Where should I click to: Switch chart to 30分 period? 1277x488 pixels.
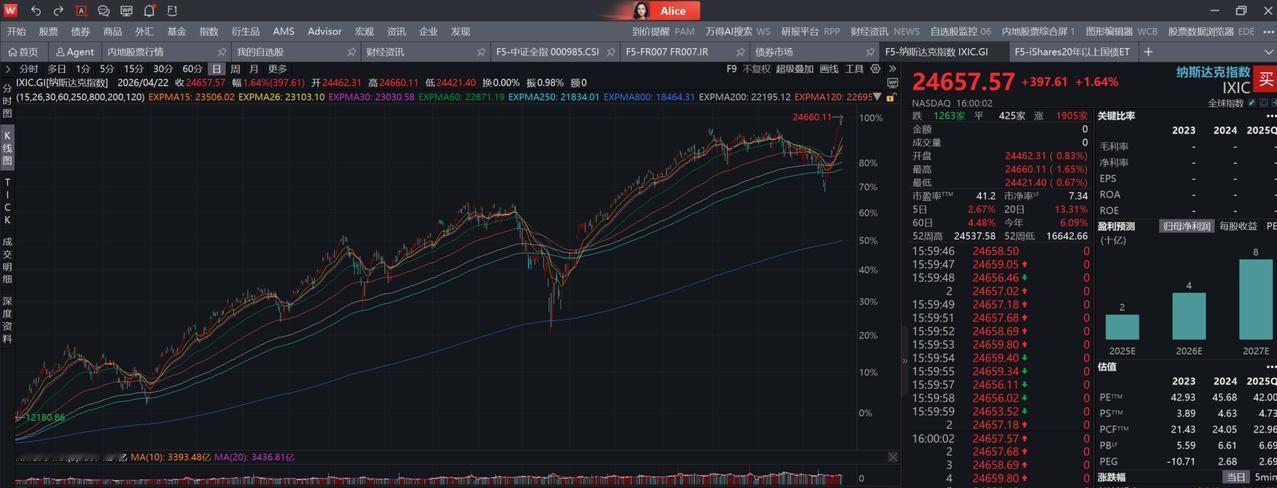click(x=163, y=69)
